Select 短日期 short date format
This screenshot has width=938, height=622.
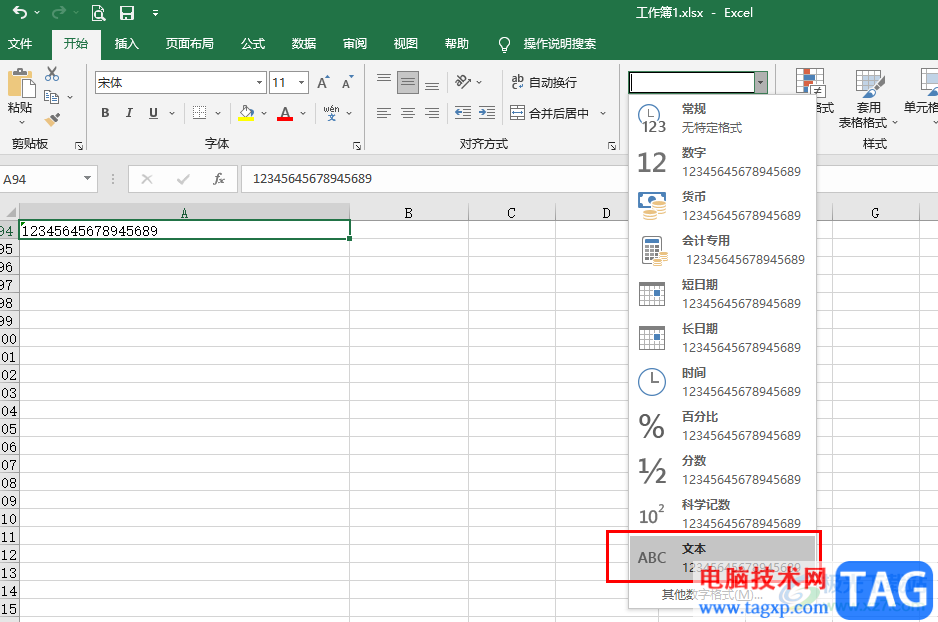click(722, 294)
